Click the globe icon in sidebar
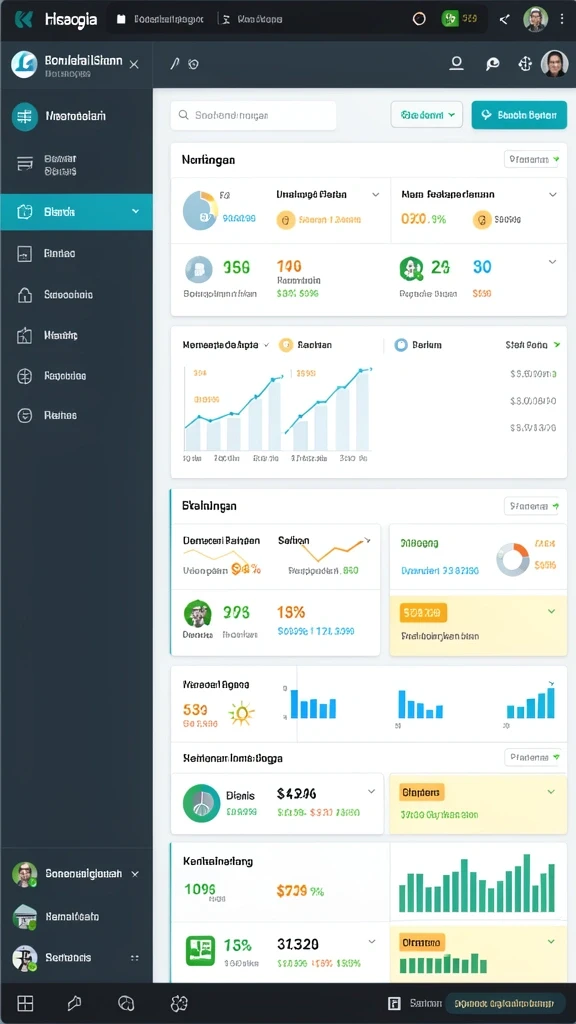Screen dimensions: 576x1024 click(x=24, y=376)
